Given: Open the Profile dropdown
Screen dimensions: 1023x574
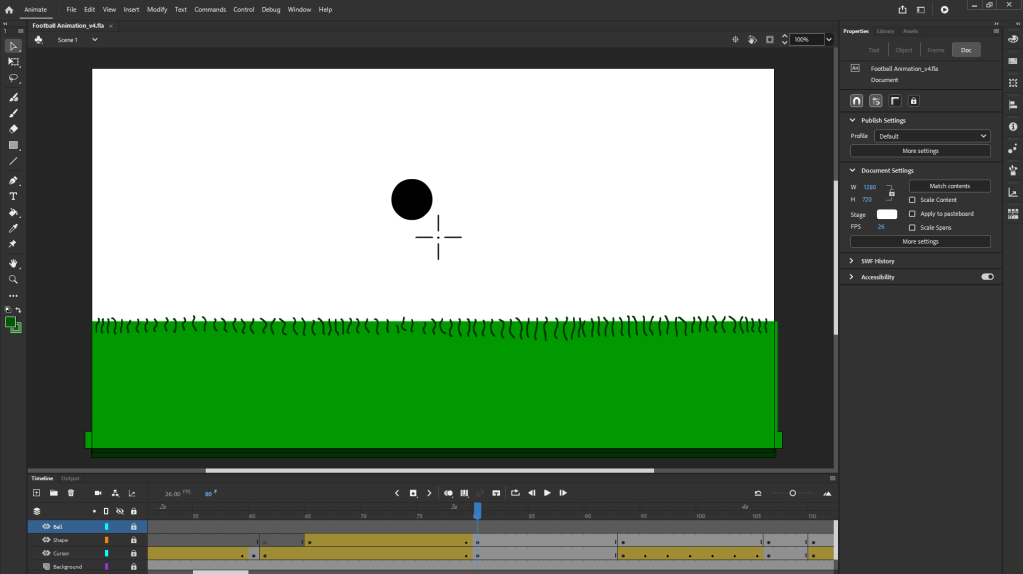Looking at the screenshot, I should (x=932, y=136).
